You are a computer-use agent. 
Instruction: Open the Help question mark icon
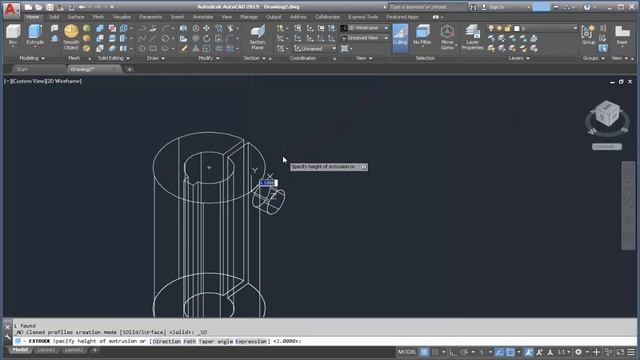(587, 7)
